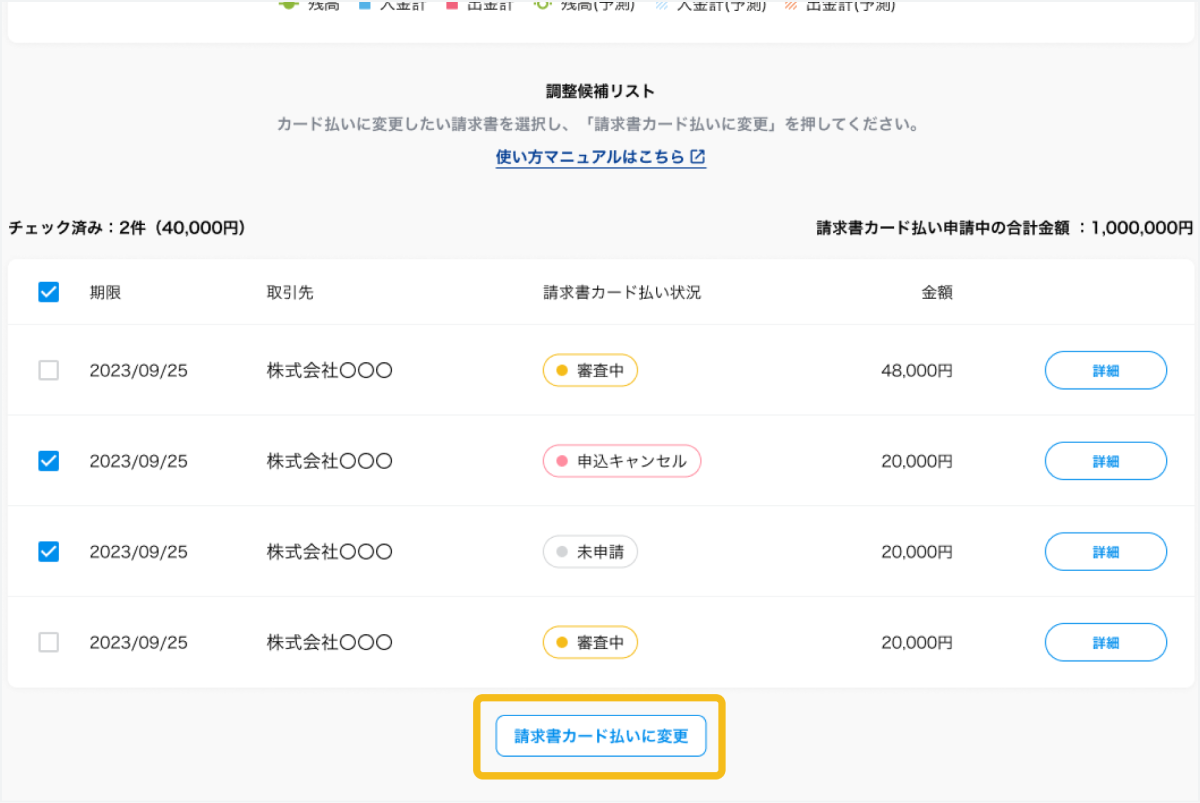Click the 請求書カード払い状況 column header
The width and height of the screenshot is (1200, 803).
click(x=622, y=293)
